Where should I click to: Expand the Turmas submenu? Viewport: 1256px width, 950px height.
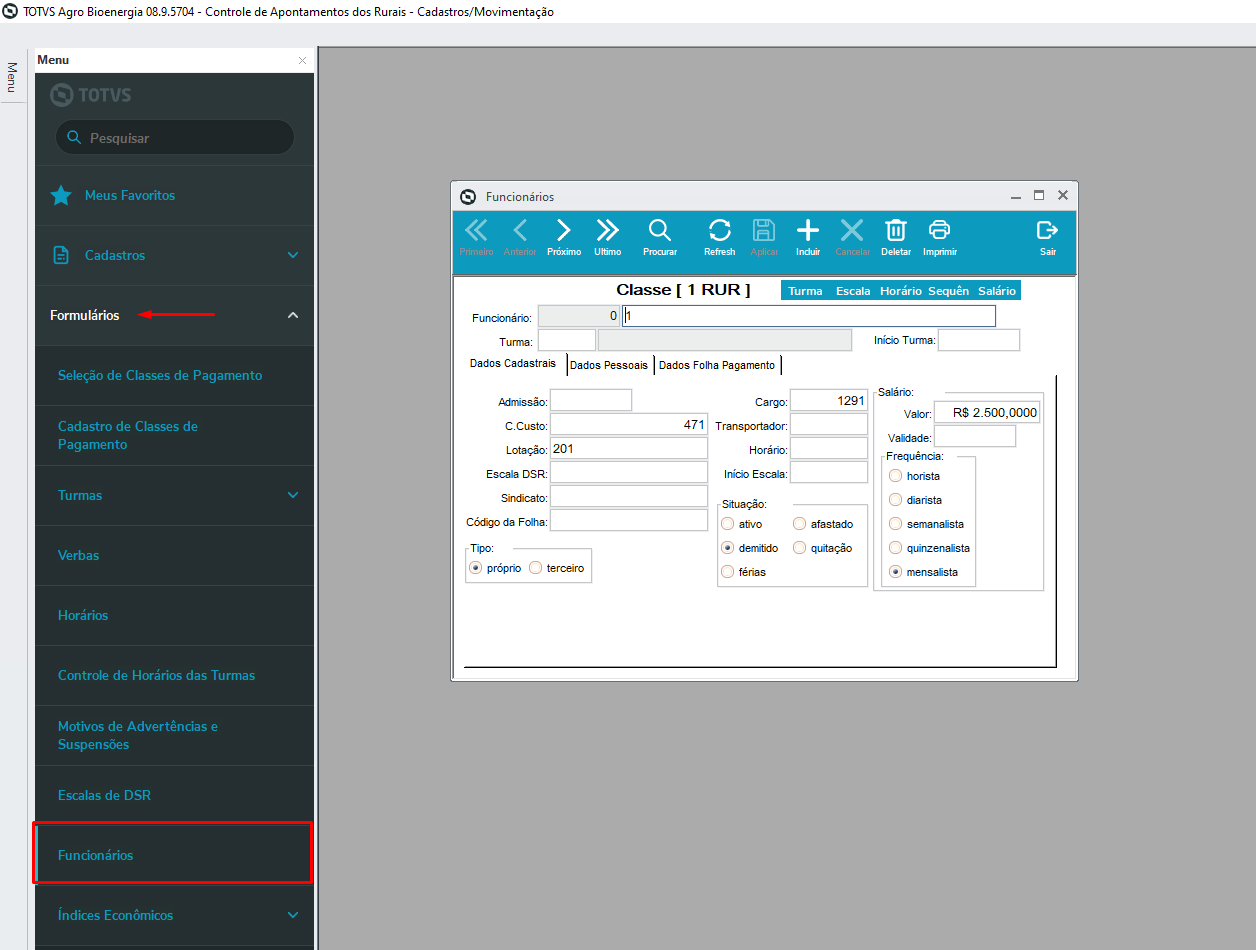tap(293, 495)
